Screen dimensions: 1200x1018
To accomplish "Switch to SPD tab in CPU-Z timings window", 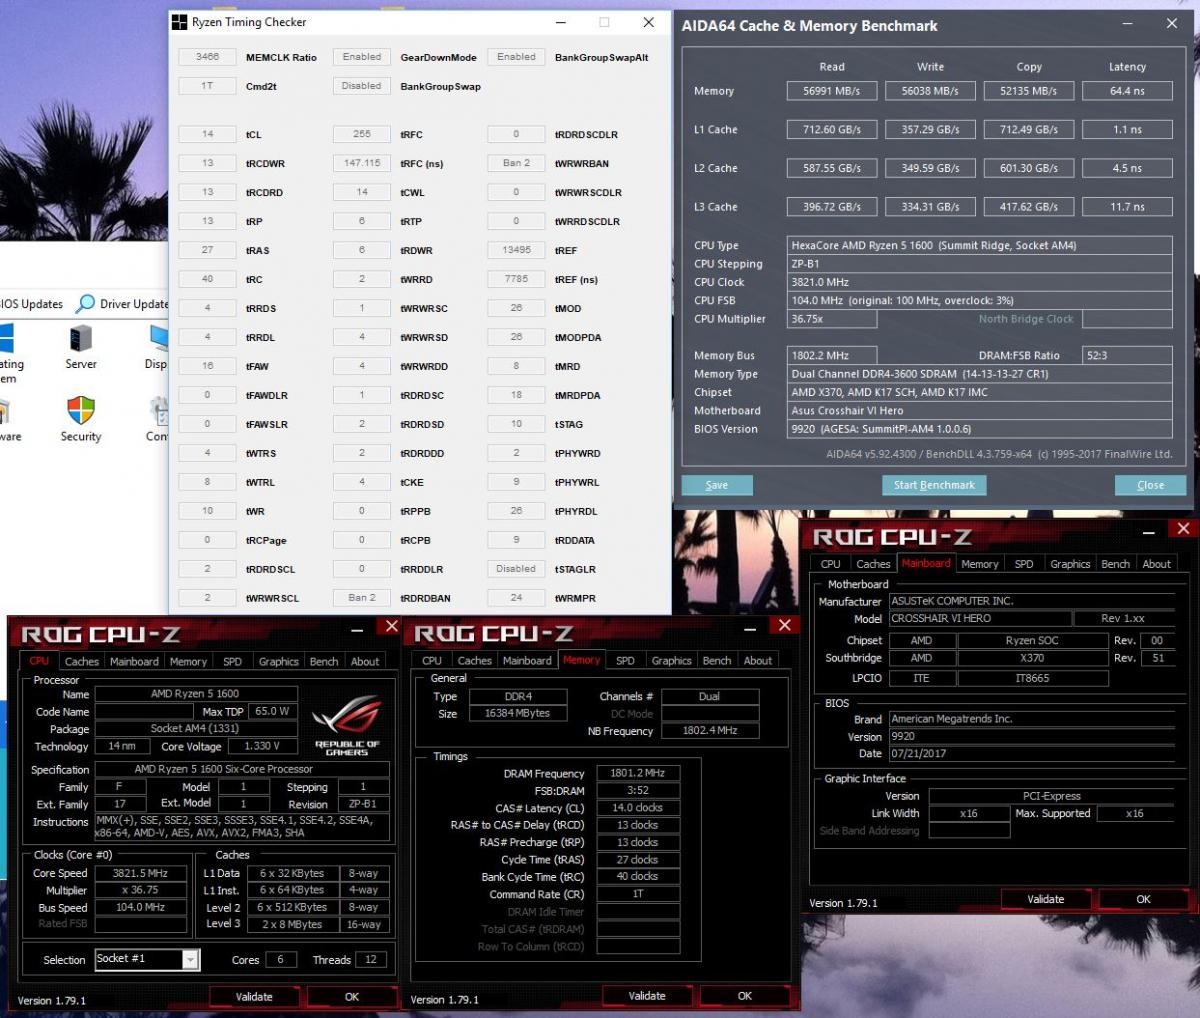I will tap(625, 660).
